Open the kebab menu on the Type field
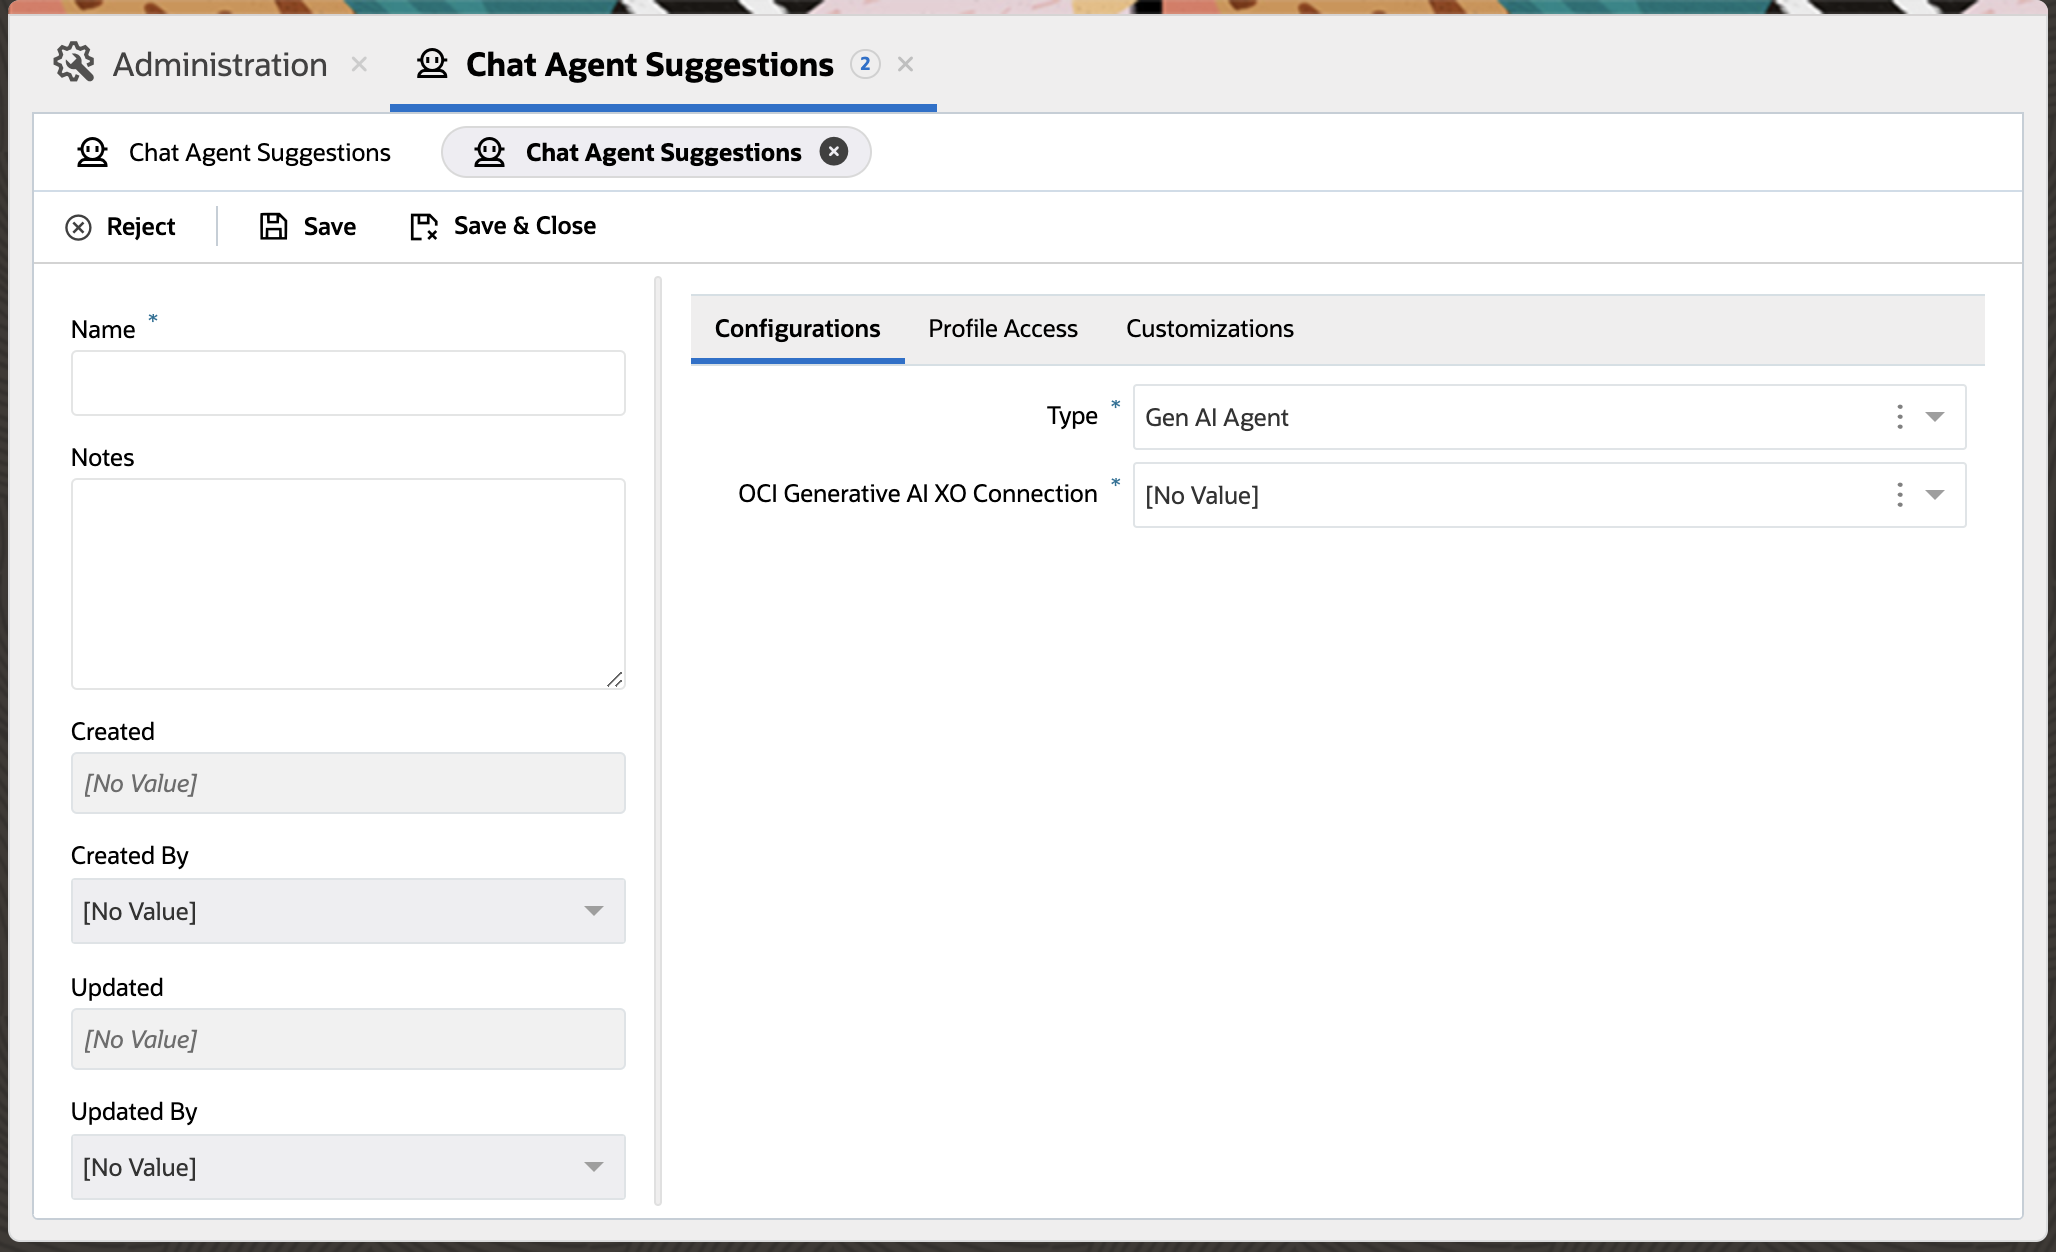Viewport: 2056px width, 1252px height. 1898,417
